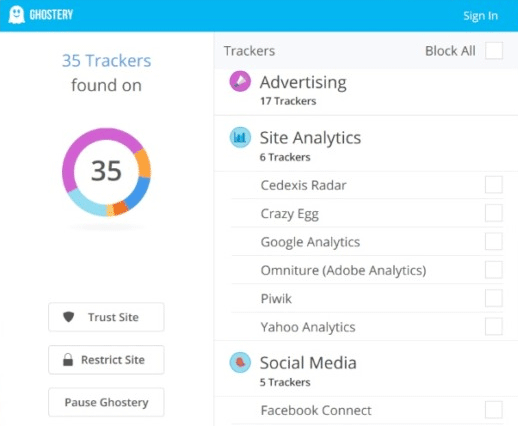
Task: Click the GHOSTERY wordmark text
Action: (51, 15)
